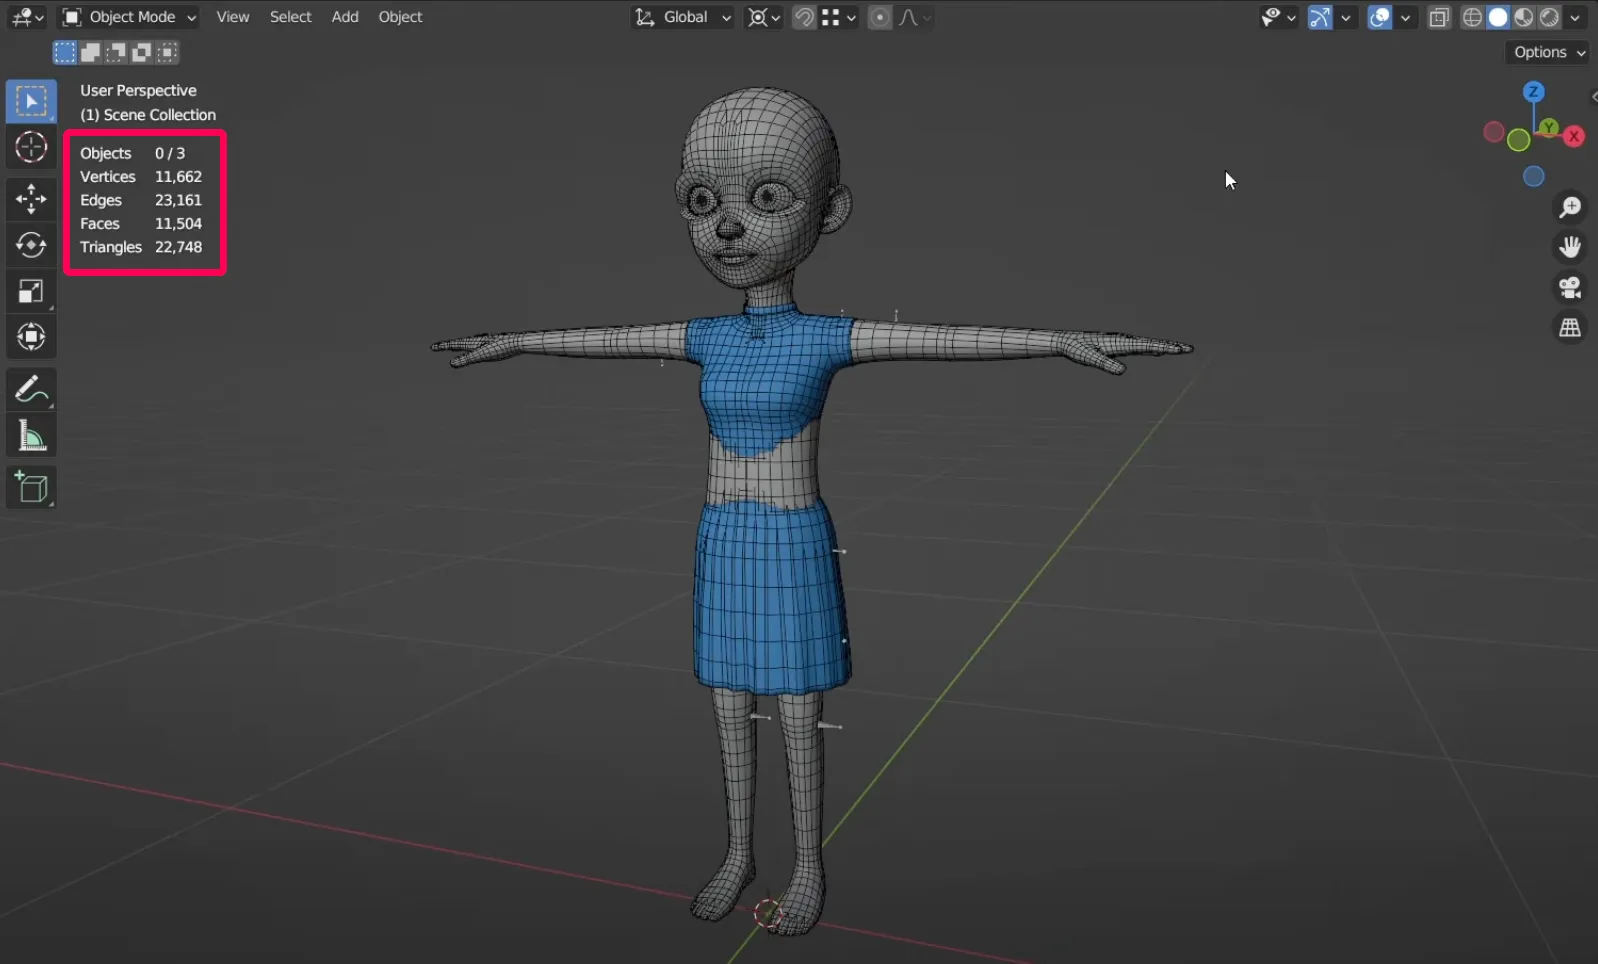This screenshot has width=1598, height=964.
Task: Open the View menu
Action: click(x=233, y=17)
